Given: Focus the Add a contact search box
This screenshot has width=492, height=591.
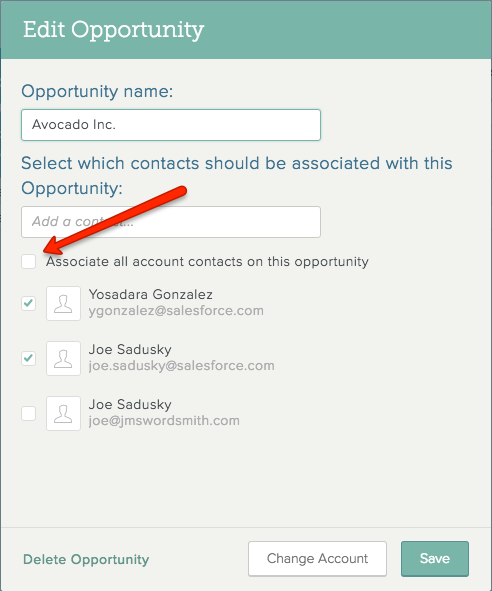Looking at the screenshot, I should pyautogui.click(x=171, y=222).
